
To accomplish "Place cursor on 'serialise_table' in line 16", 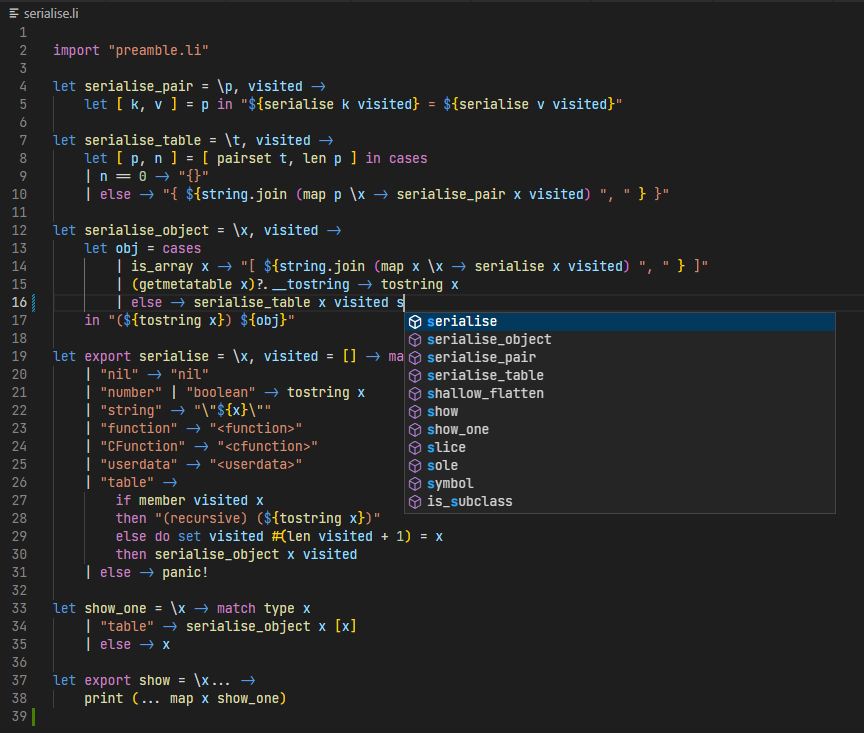I will 252,303.
